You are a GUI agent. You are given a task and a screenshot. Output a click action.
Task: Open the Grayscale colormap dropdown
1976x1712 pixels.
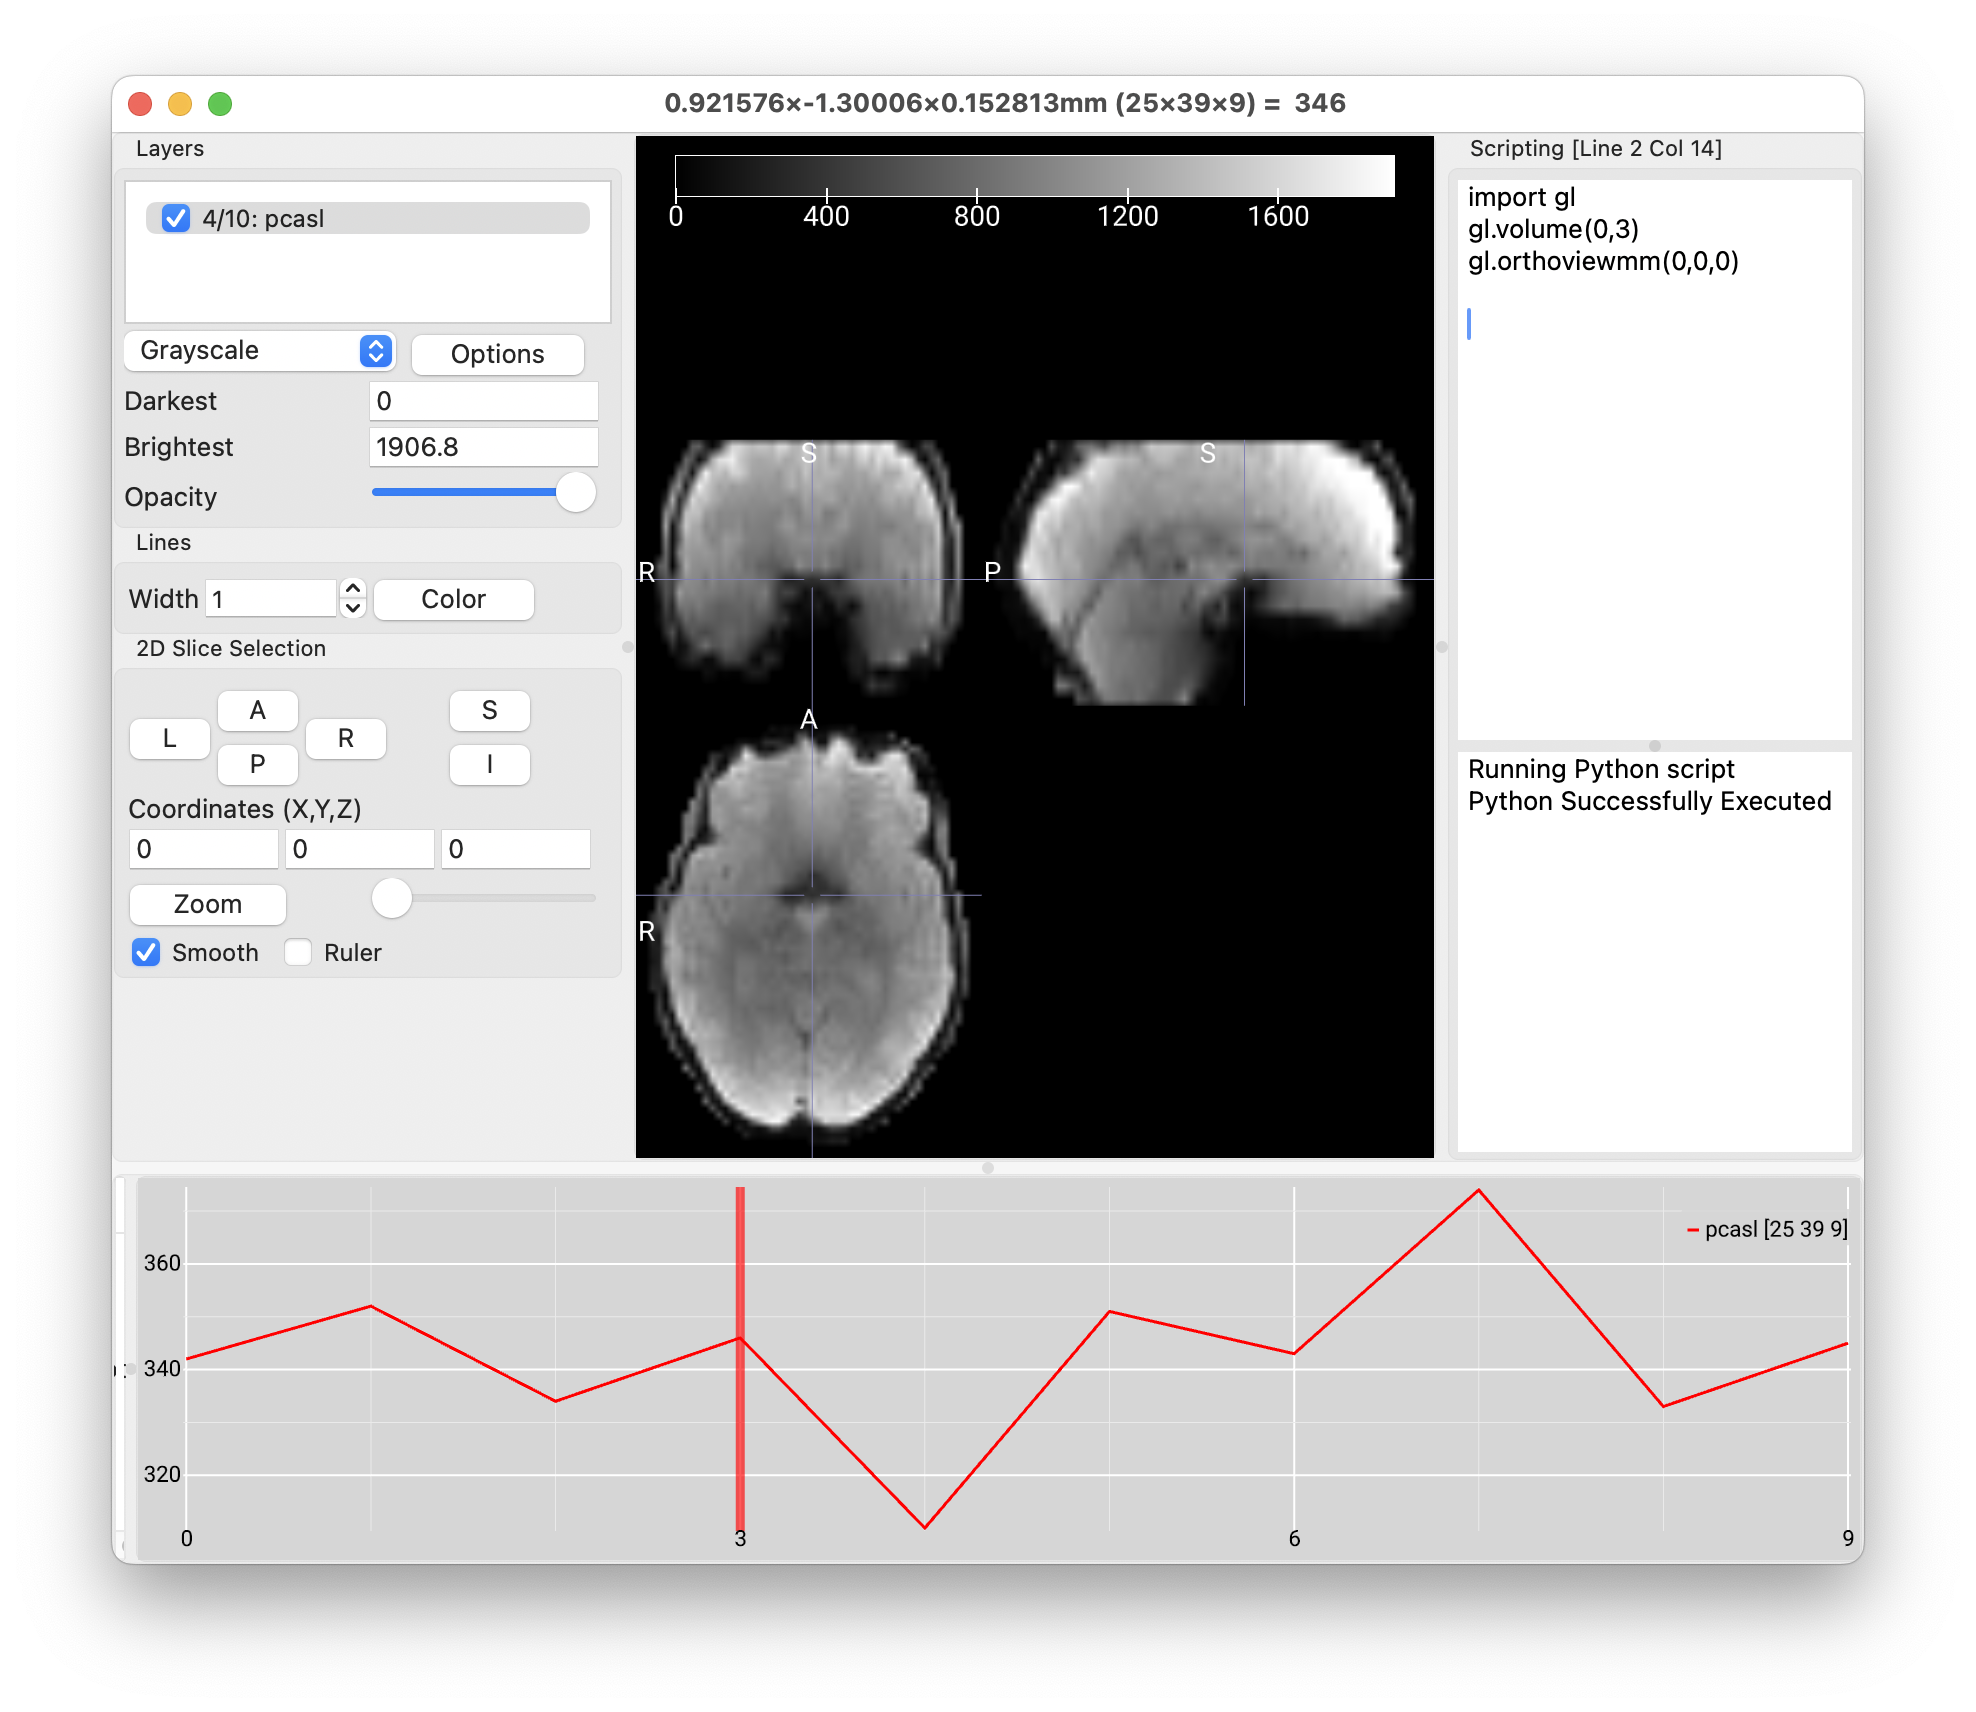[260, 351]
